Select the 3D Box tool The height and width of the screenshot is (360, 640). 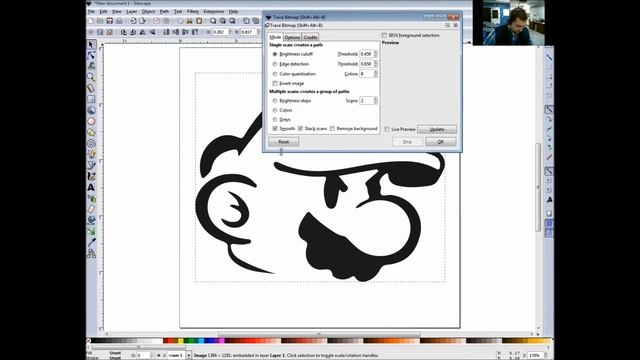[91, 110]
